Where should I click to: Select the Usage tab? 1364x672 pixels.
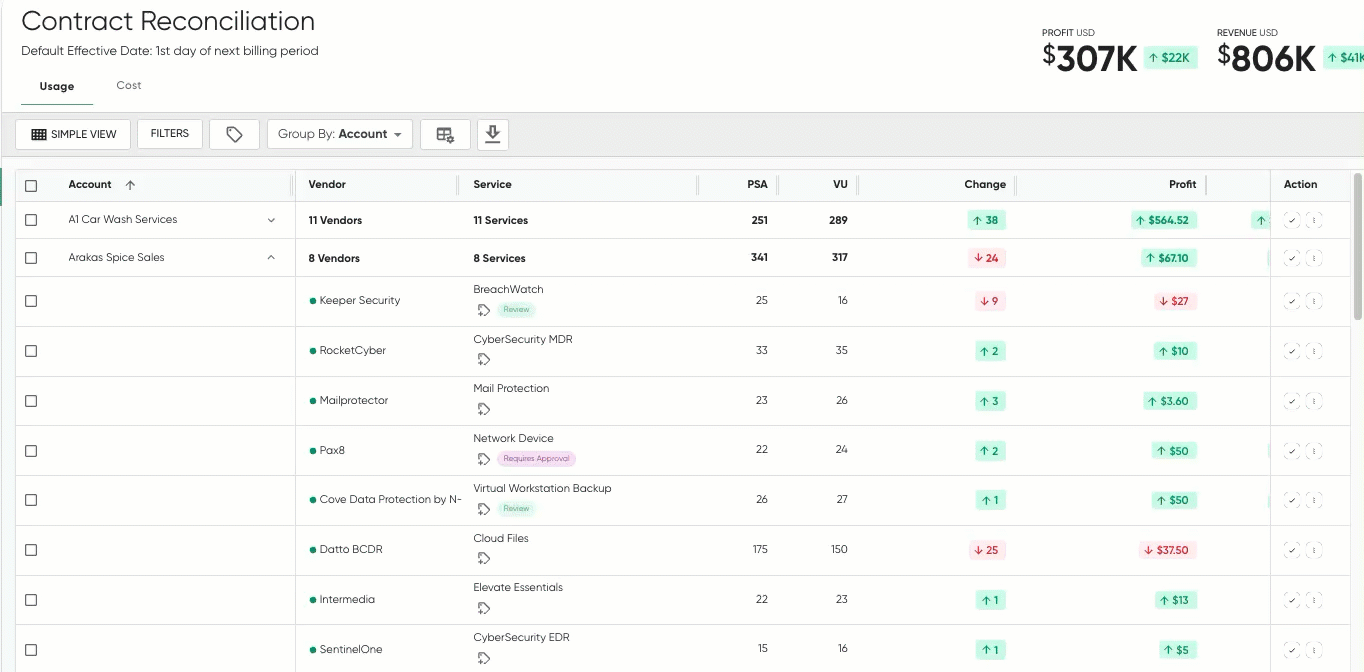57,87
